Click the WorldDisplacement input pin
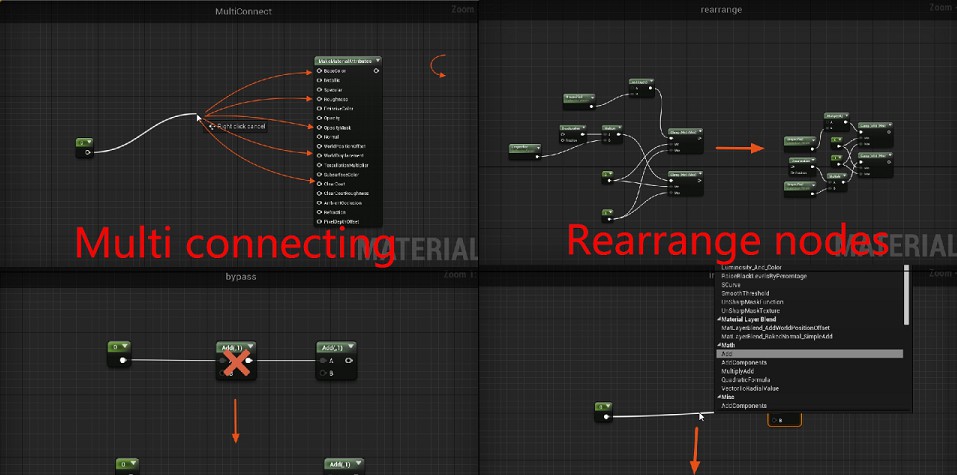957x475 pixels. pyautogui.click(x=319, y=156)
